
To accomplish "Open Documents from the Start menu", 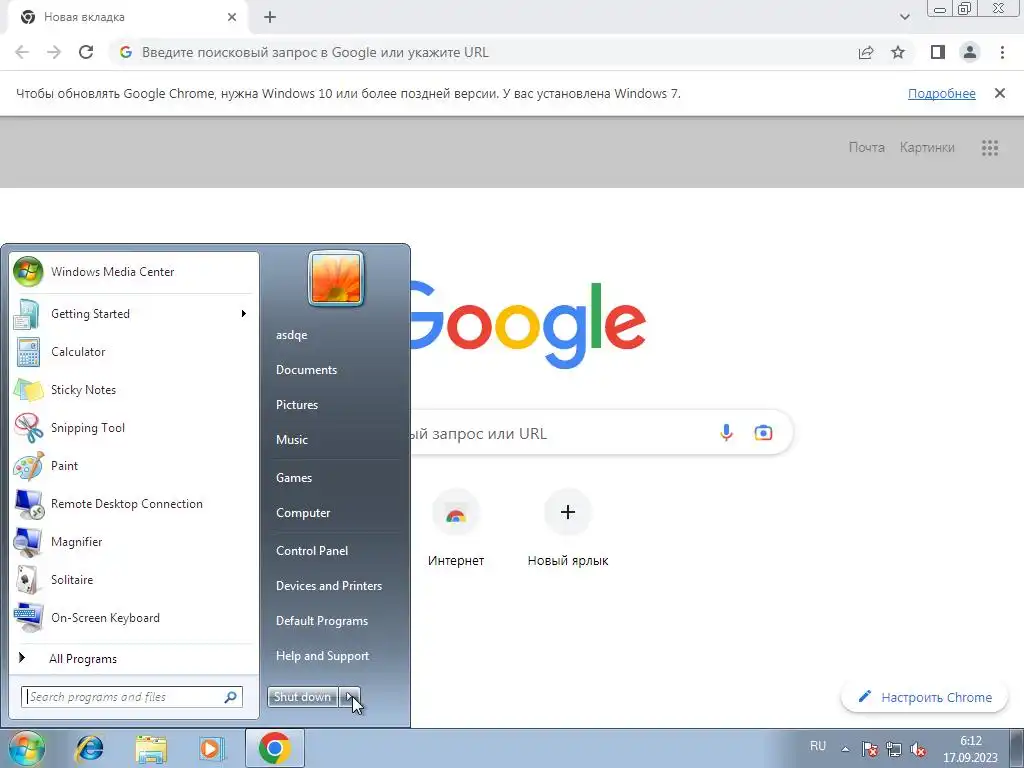I will tap(336, 370).
